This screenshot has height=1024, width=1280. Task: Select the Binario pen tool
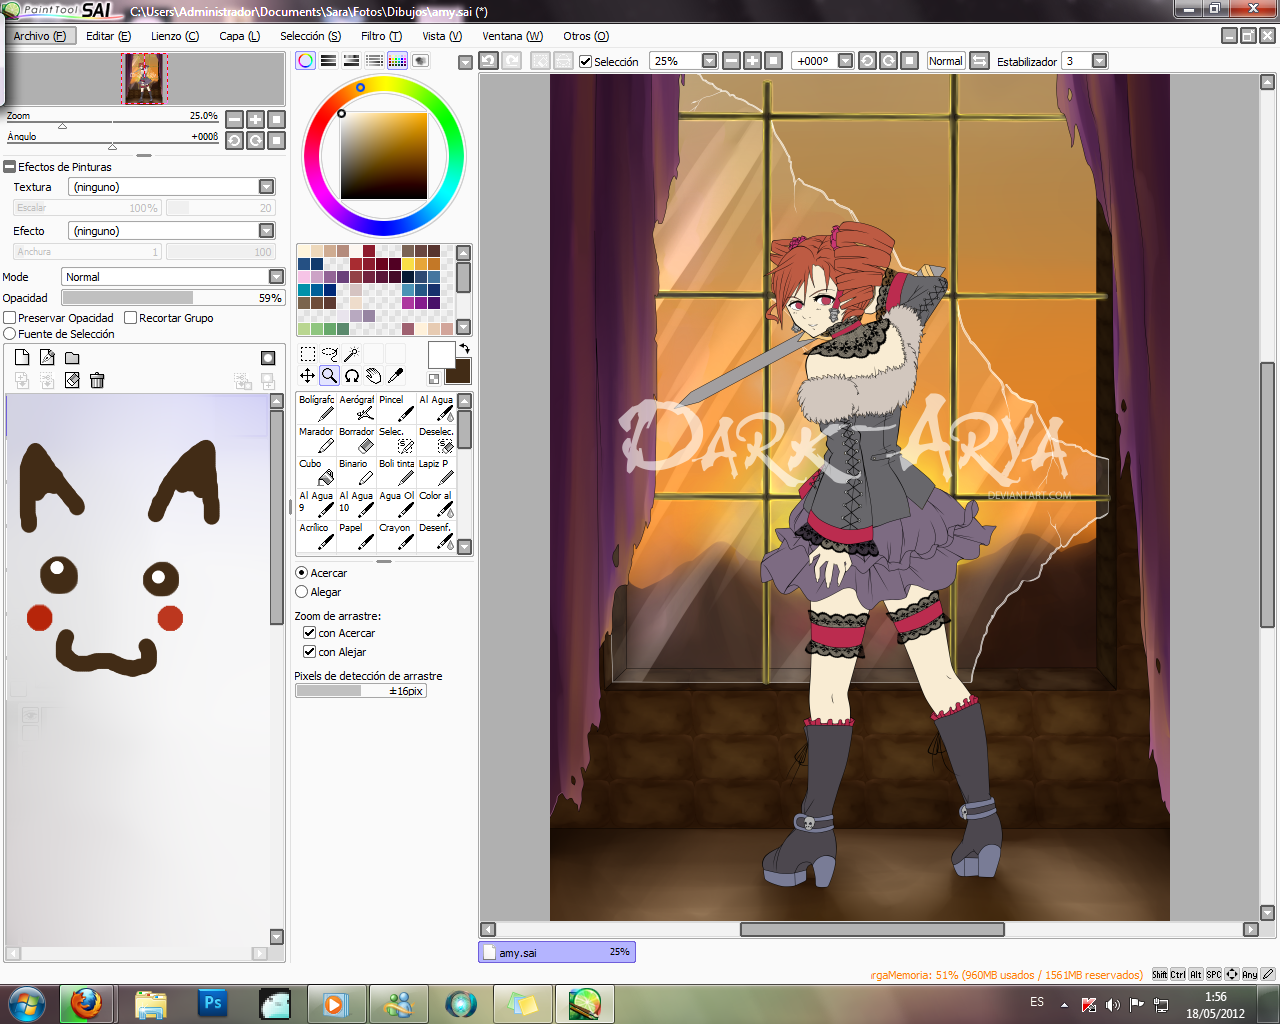[x=356, y=472]
